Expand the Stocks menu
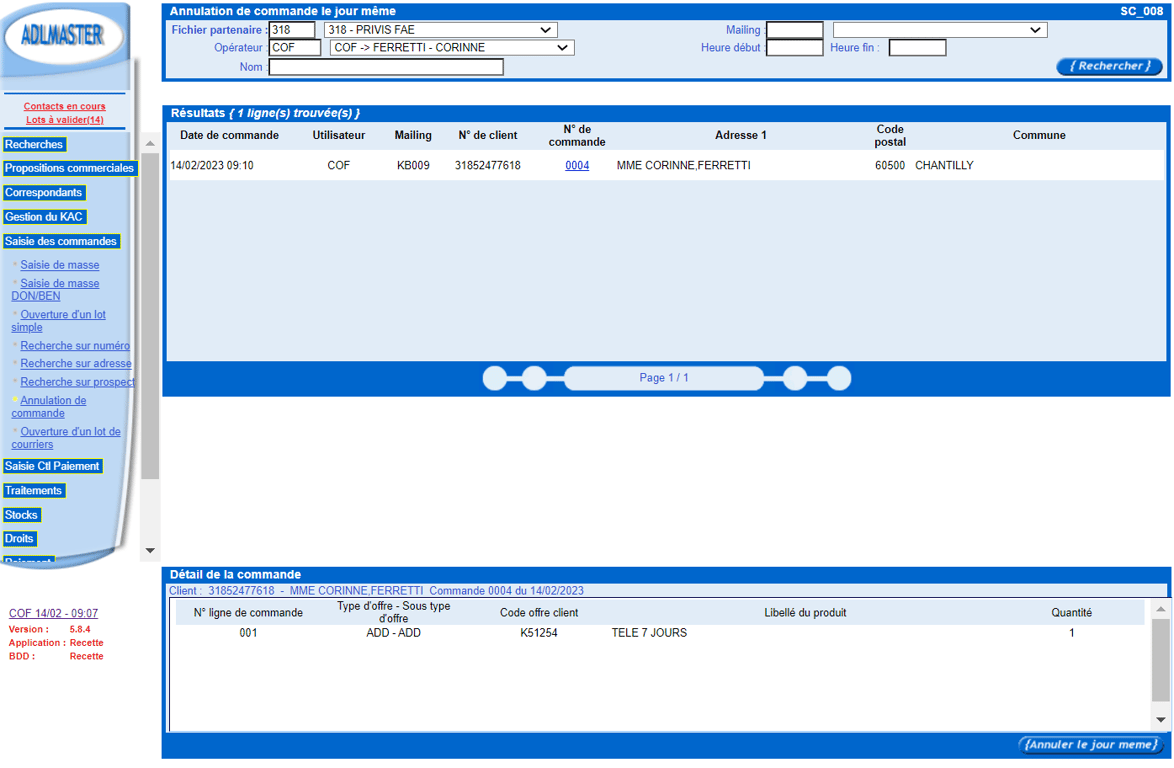Screen dimensions: 1174x768 (21, 515)
